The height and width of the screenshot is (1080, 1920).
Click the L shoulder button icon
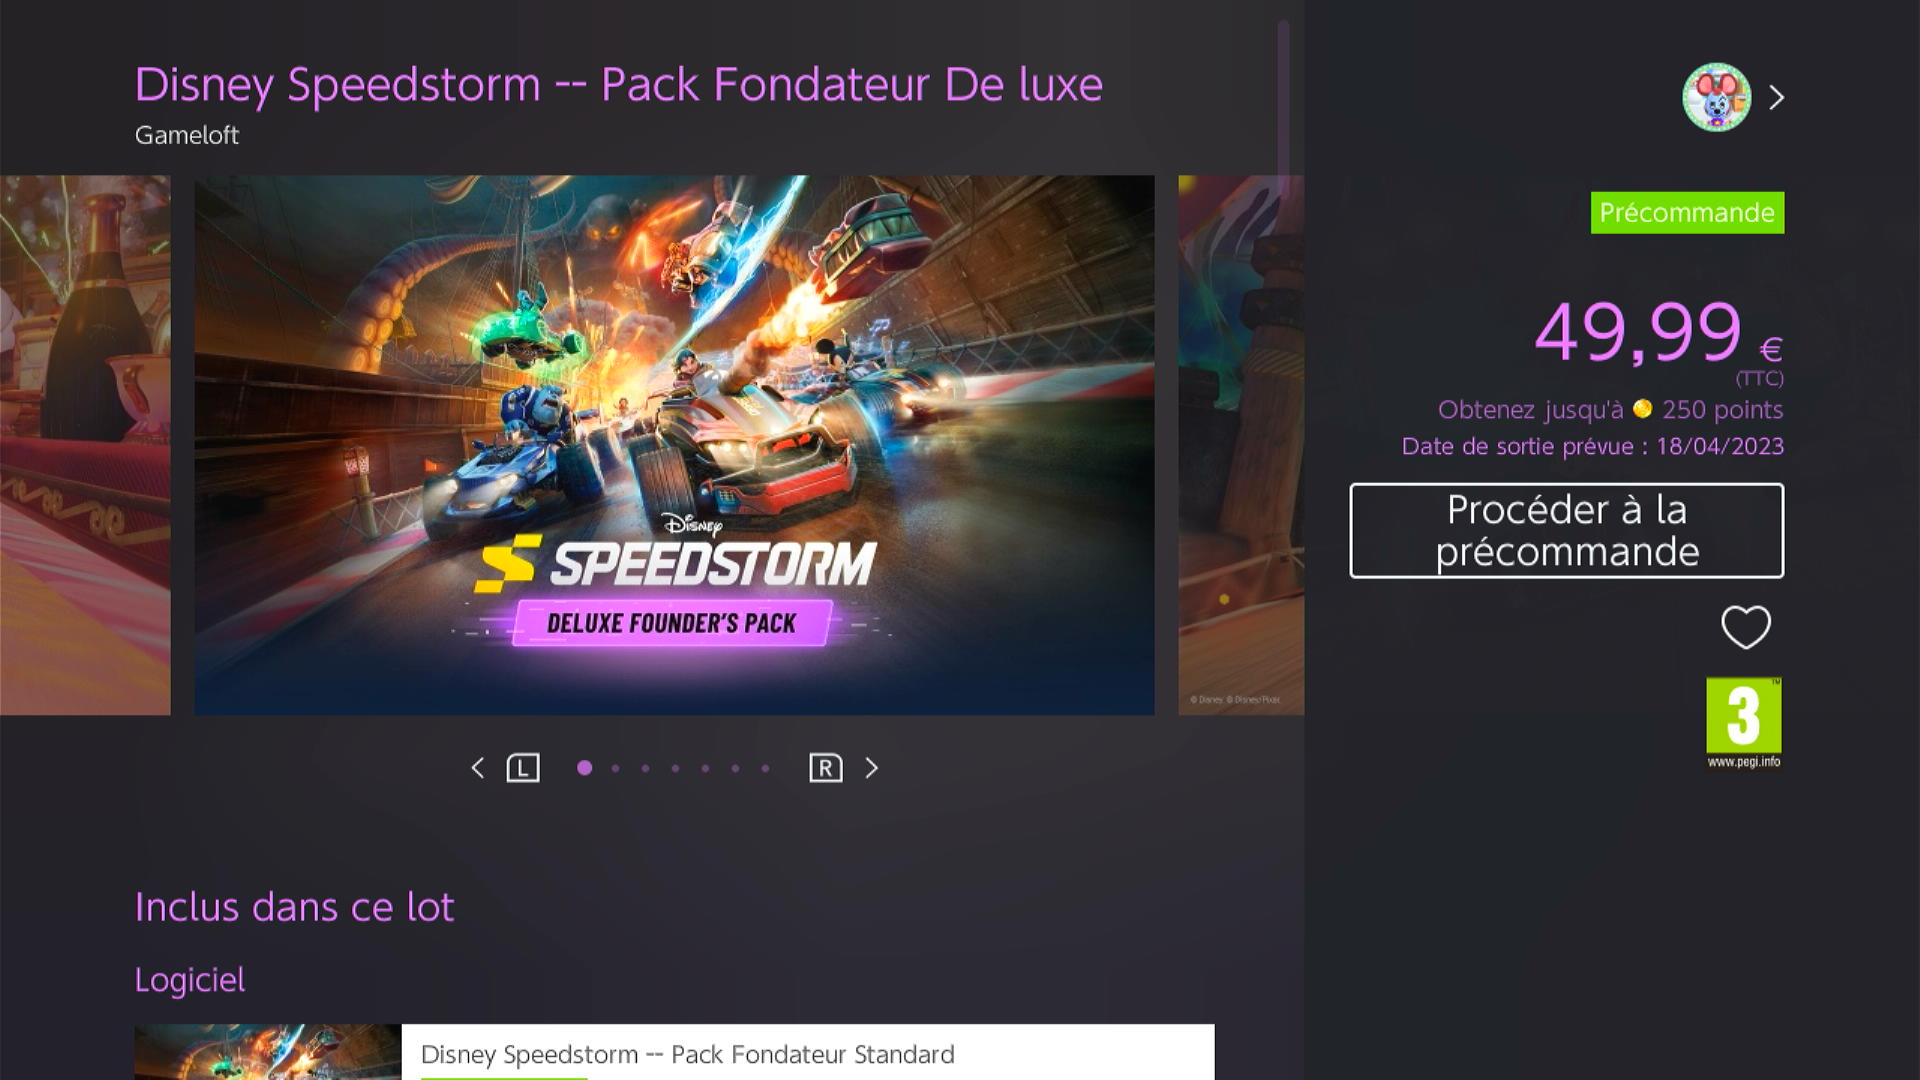(x=522, y=768)
